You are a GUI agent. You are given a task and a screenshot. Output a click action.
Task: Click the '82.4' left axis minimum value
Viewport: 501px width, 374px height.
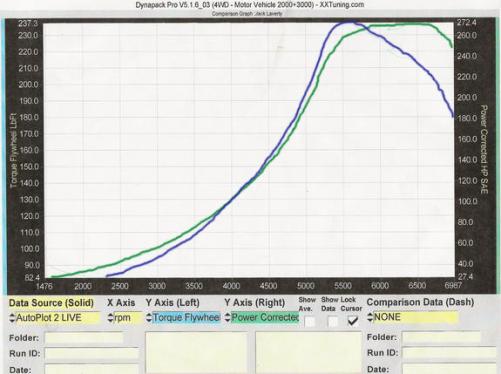click(32, 277)
